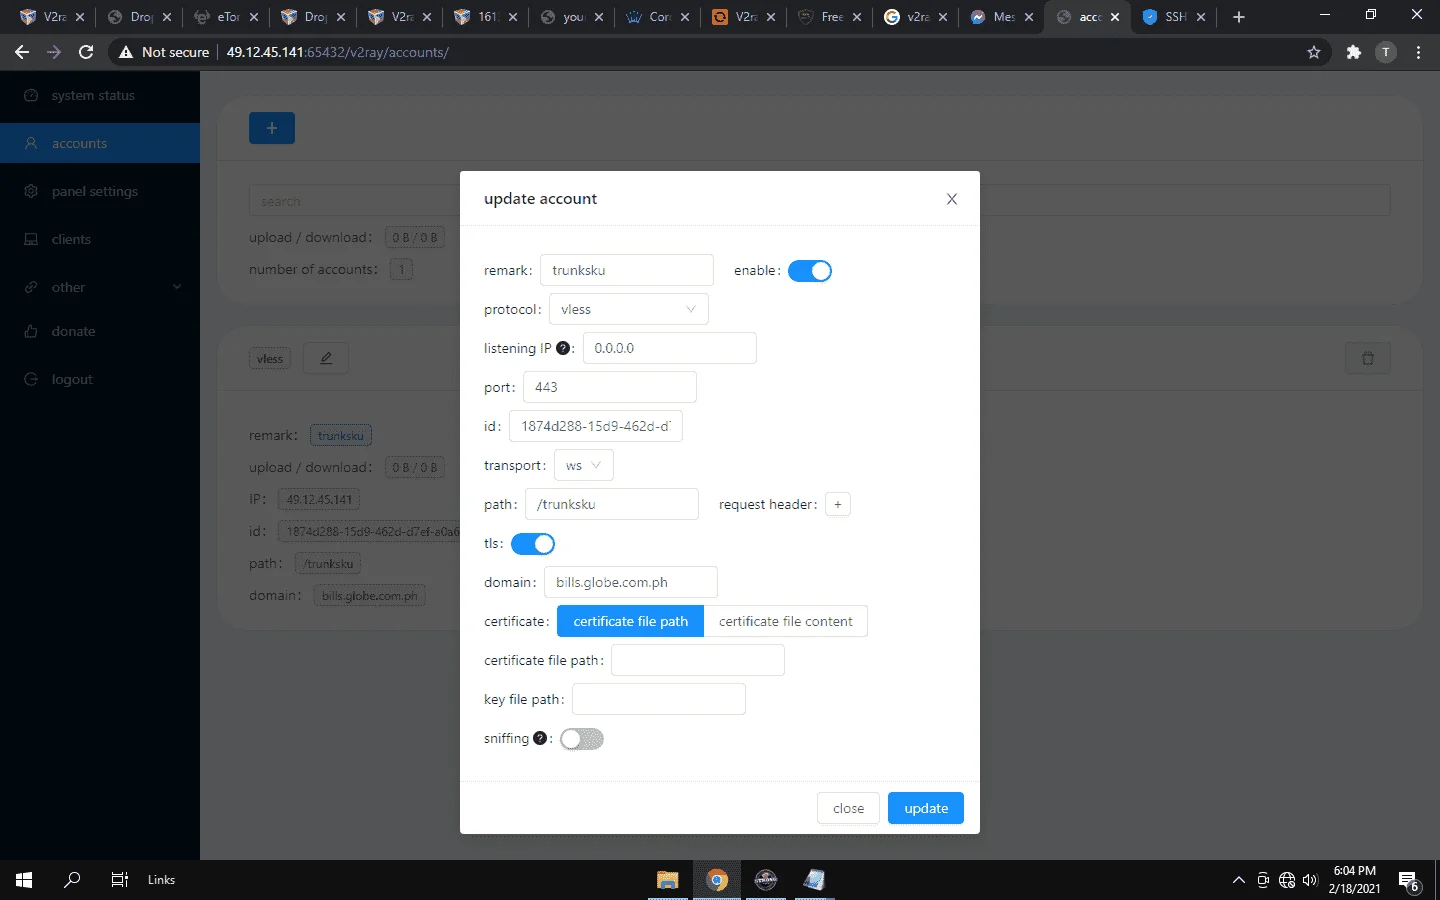Click the bills.globe.com.ph domain tag in card
1440x900 pixels.
[369, 596]
